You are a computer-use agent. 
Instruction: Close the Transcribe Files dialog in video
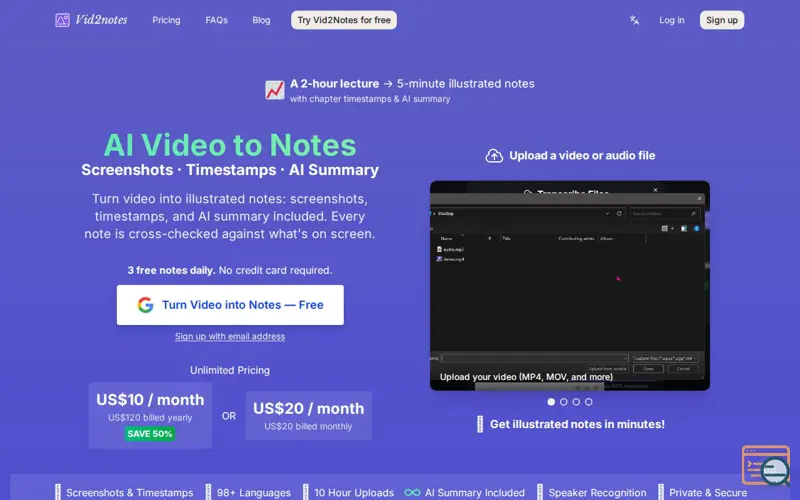pyautogui.click(x=655, y=190)
